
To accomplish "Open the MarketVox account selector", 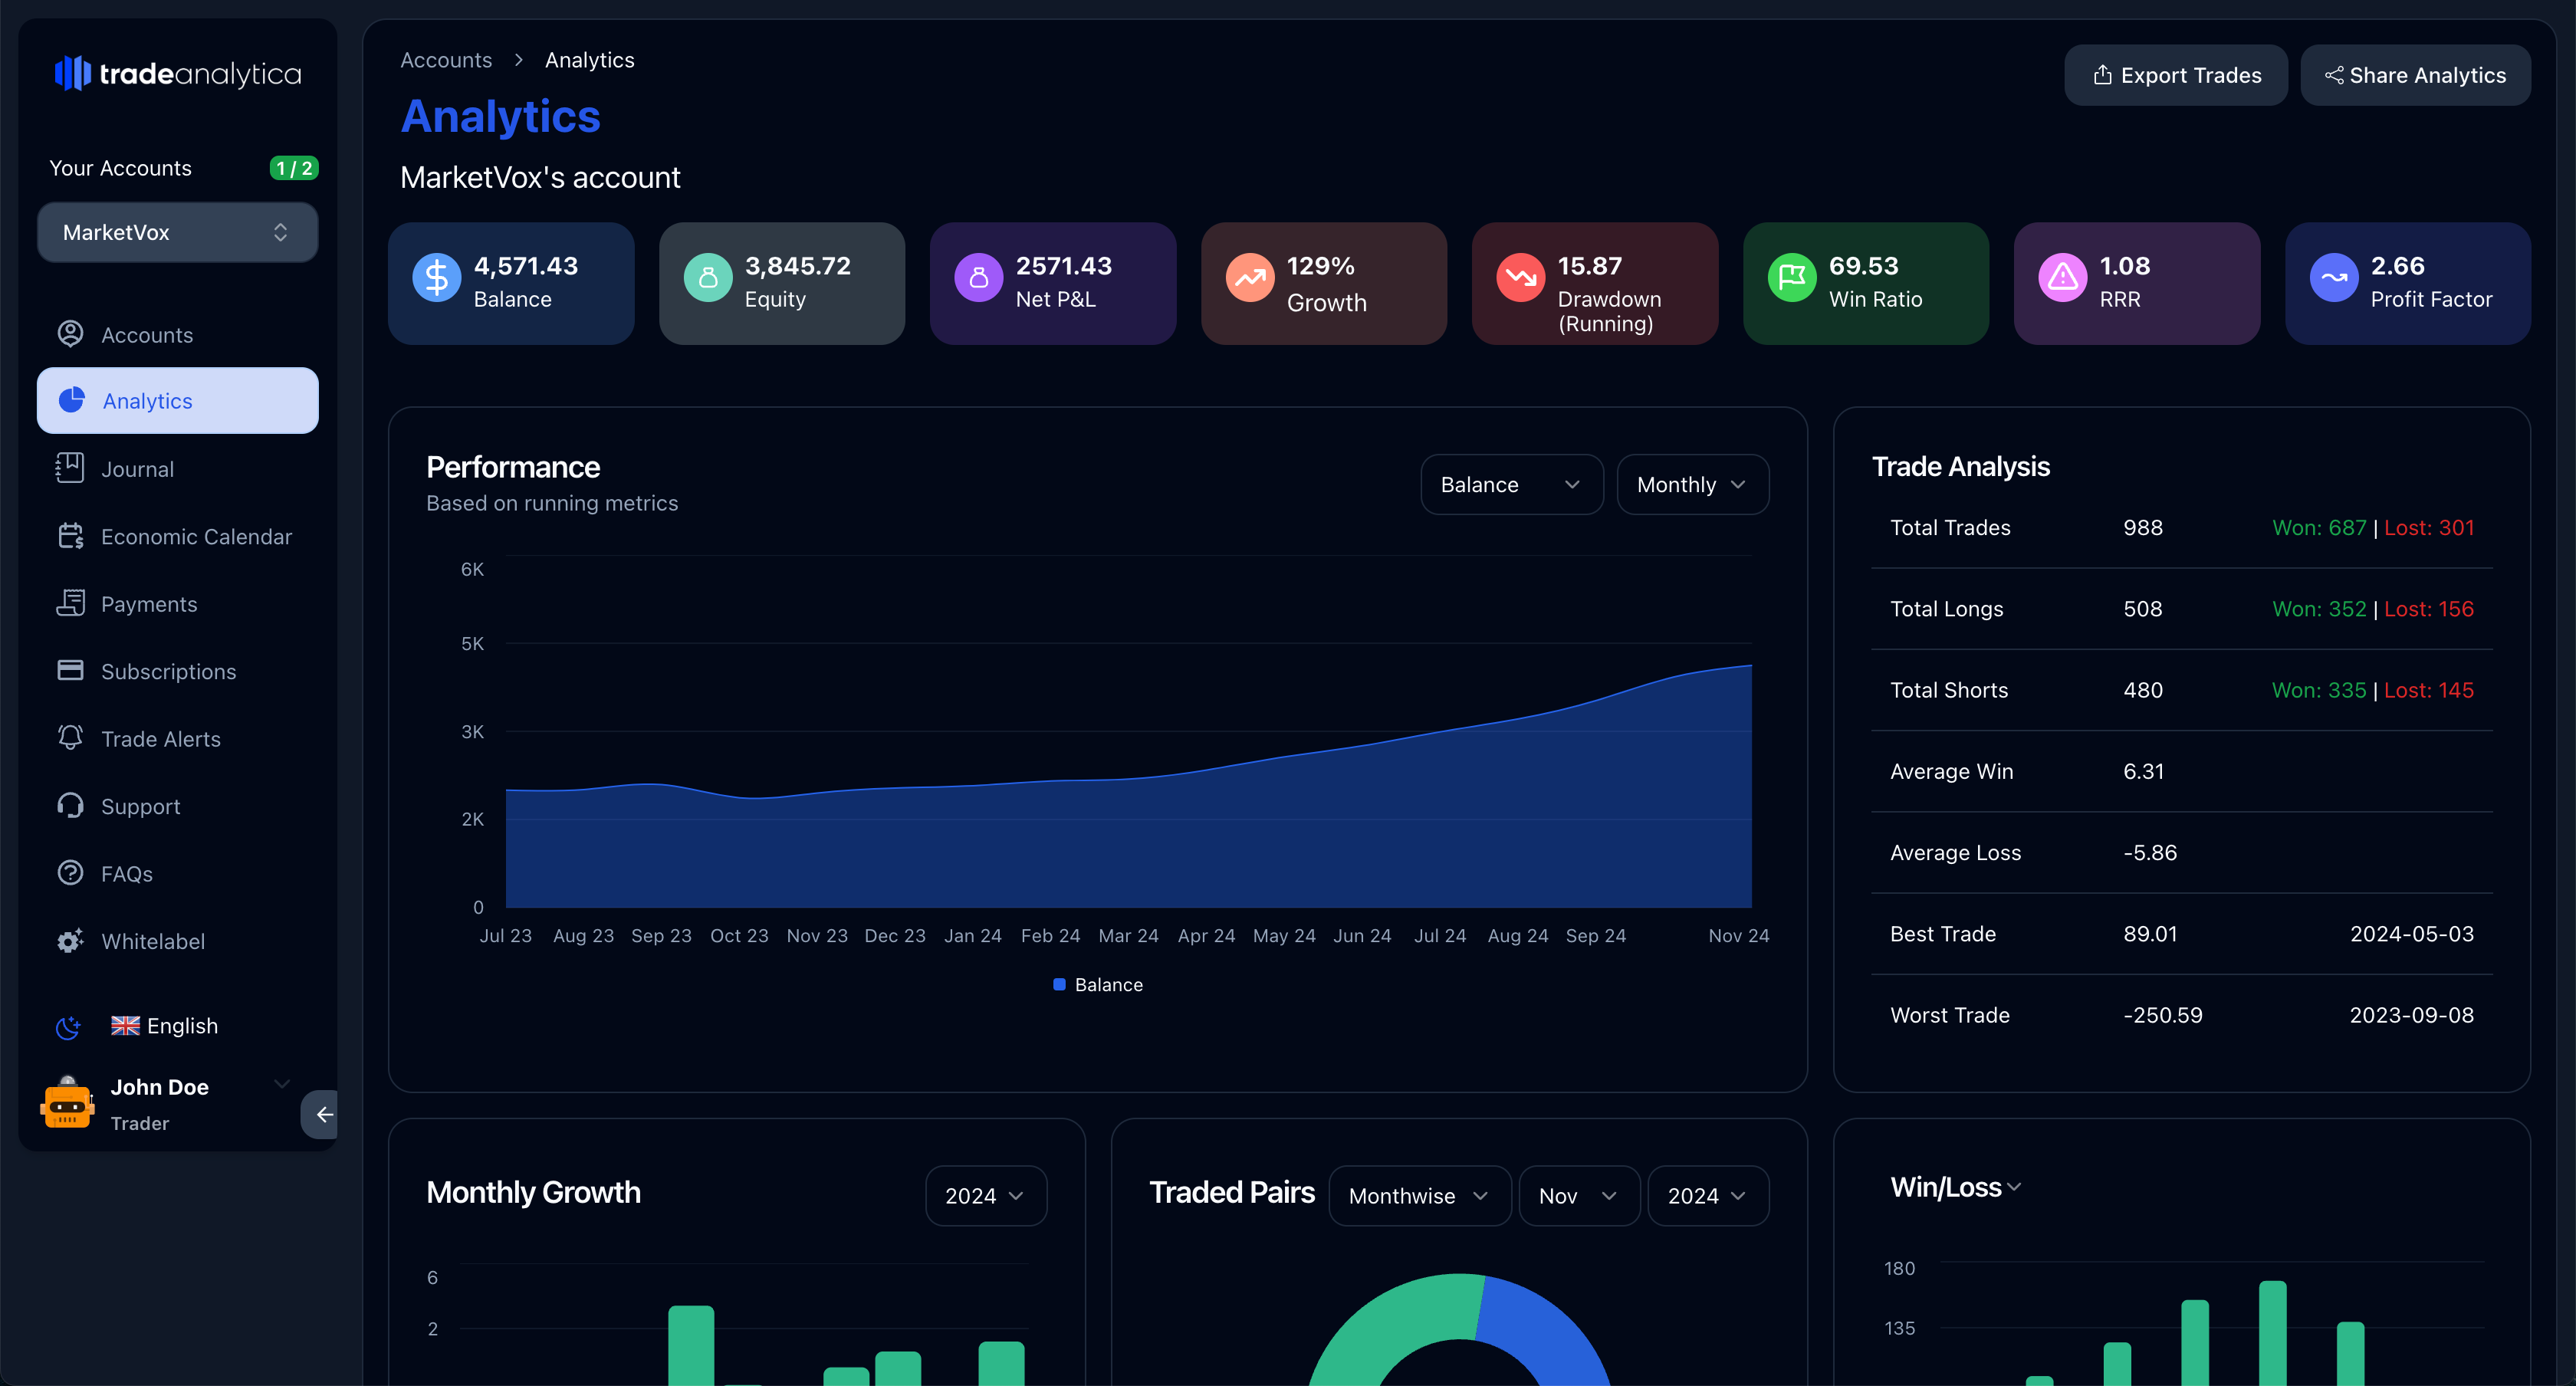I will [x=178, y=232].
